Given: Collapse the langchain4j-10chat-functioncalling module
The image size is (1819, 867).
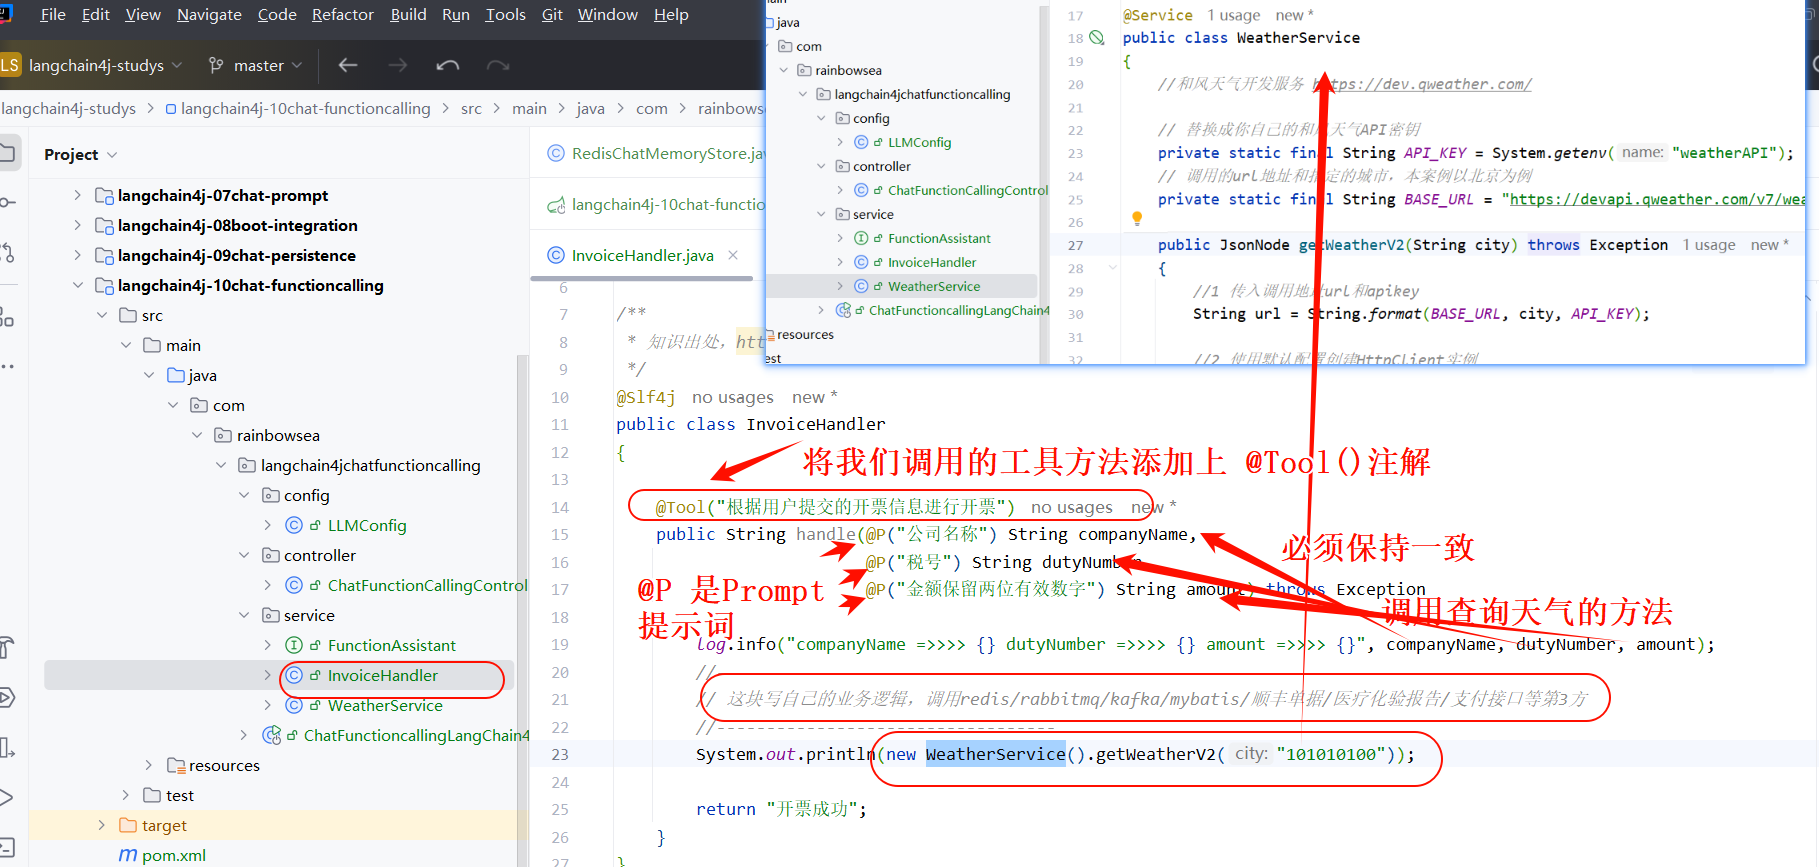Looking at the screenshot, I should (x=78, y=285).
